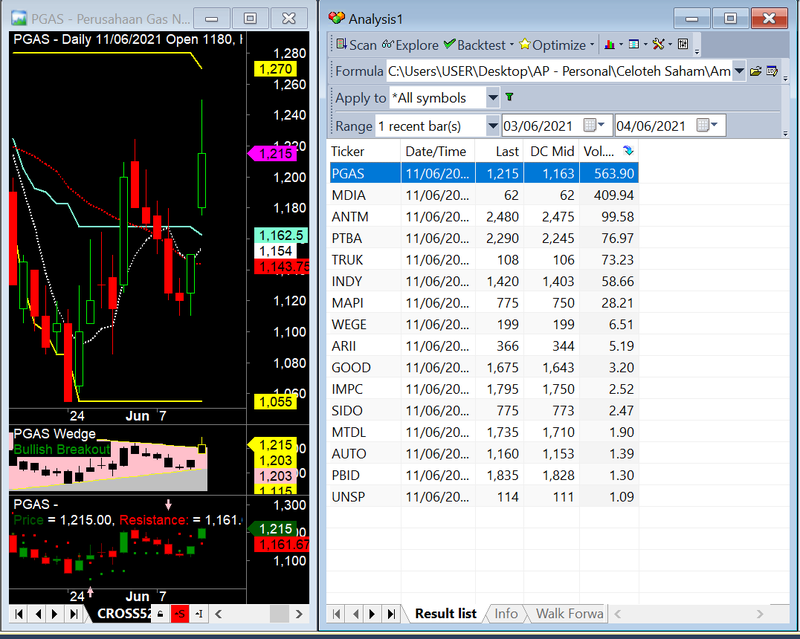
Task: Open the report bar-chart icon
Action: coord(609,44)
